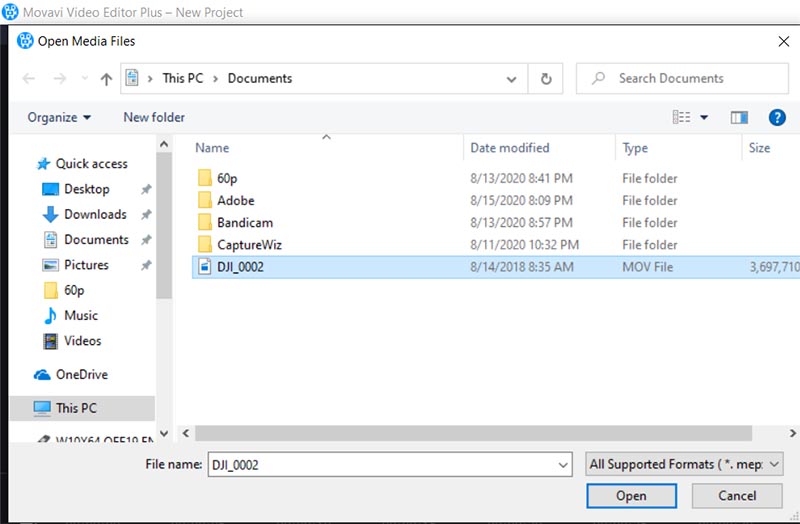Select Documents in address breadcrumb

(x=260, y=78)
